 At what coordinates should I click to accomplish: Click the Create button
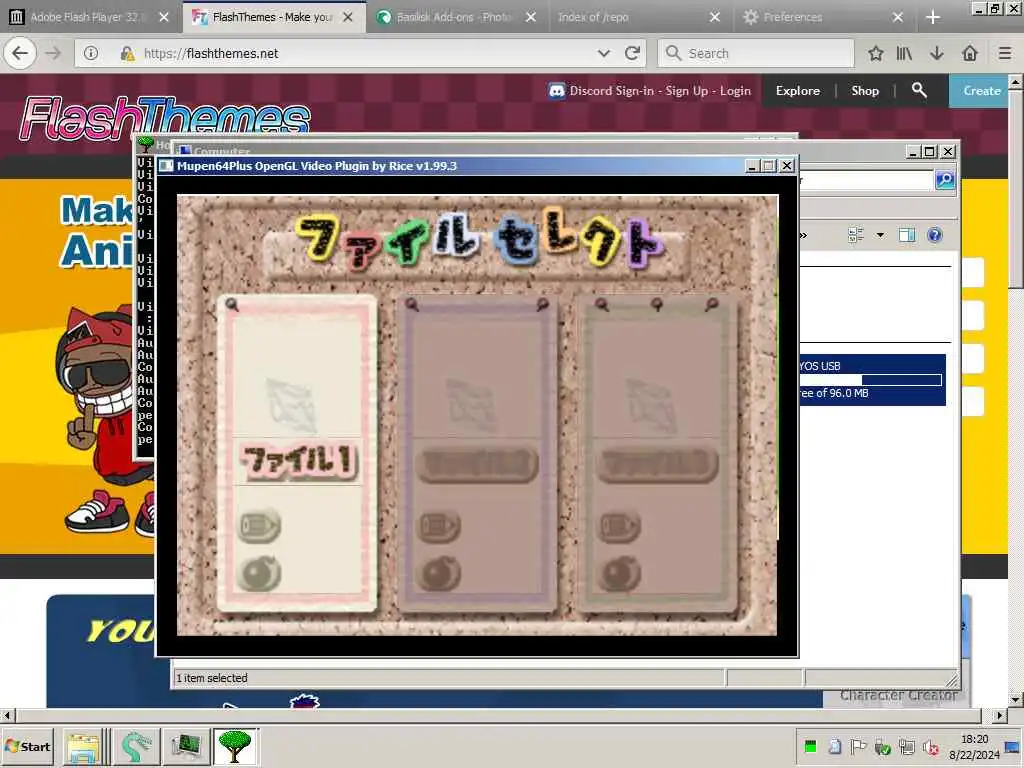pyautogui.click(x=982, y=91)
